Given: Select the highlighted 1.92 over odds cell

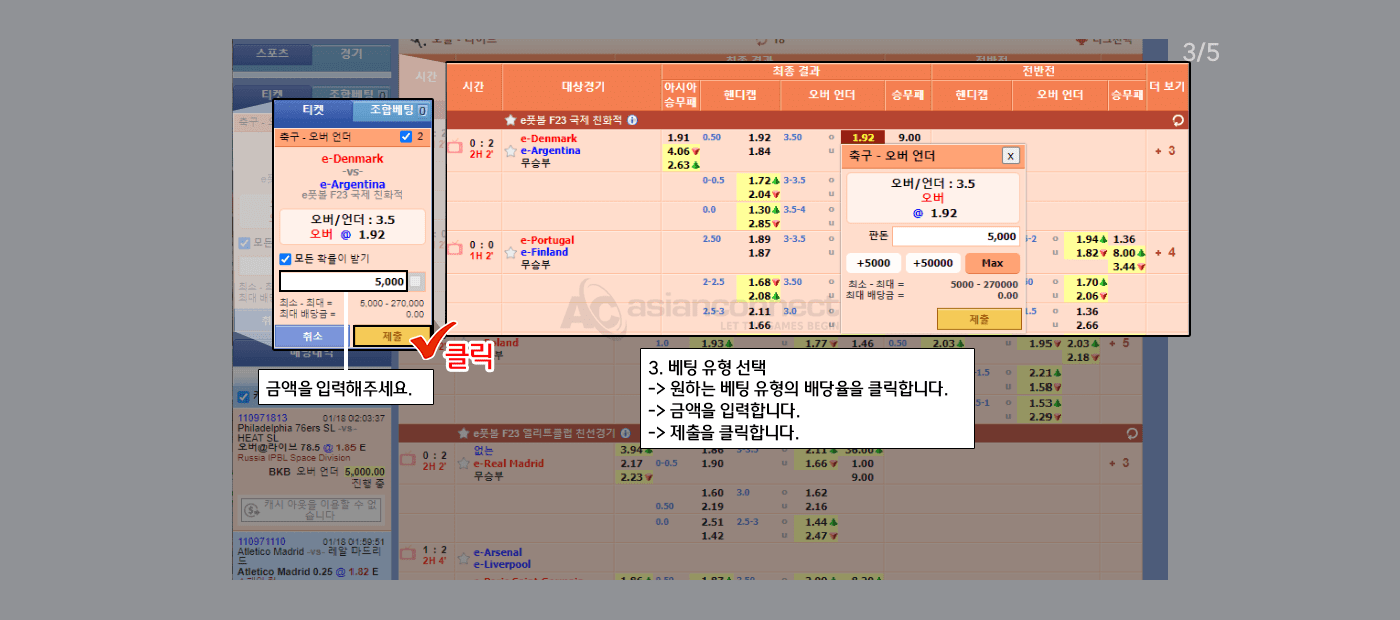Looking at the screenshot, I should pyautogui.click(x=864, y=138).
